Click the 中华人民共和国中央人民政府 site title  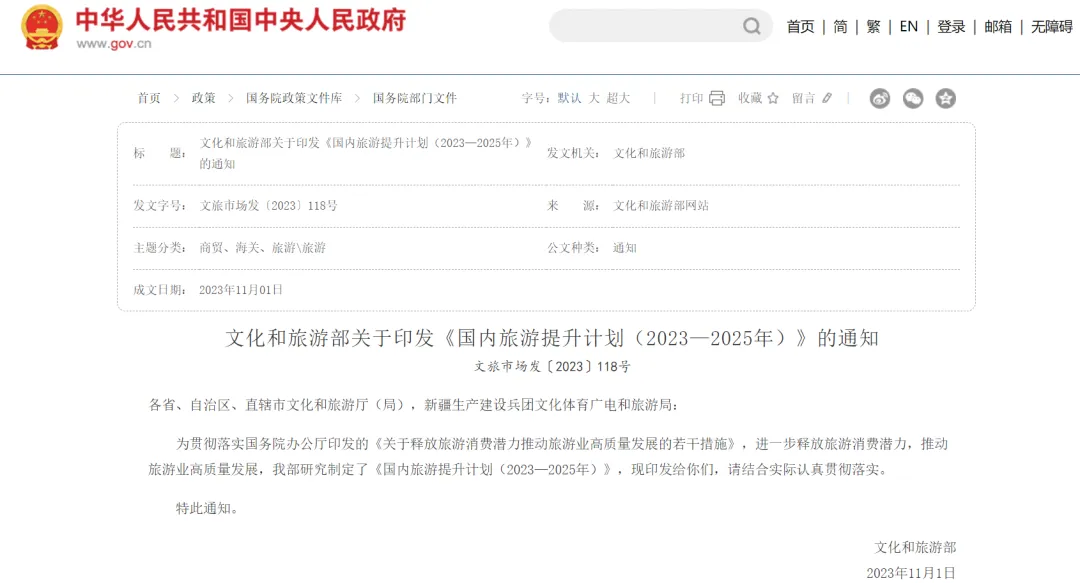point(240,20)
